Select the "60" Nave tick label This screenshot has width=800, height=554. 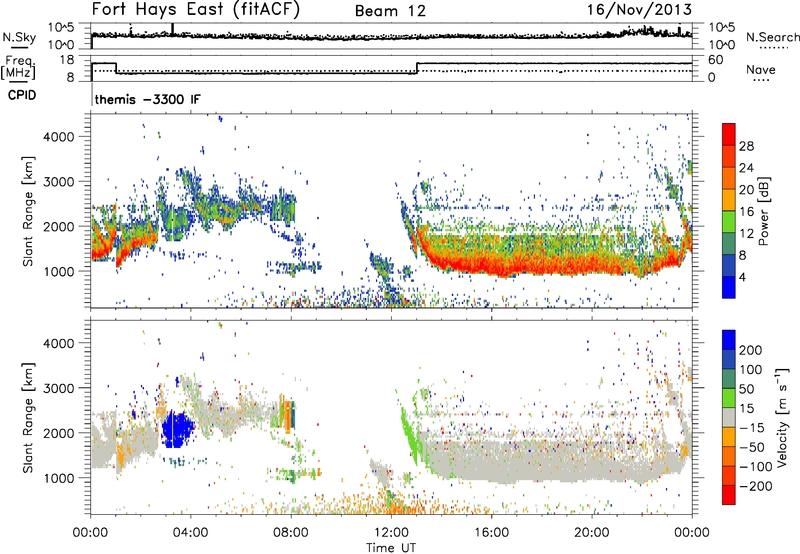[715, 60]
